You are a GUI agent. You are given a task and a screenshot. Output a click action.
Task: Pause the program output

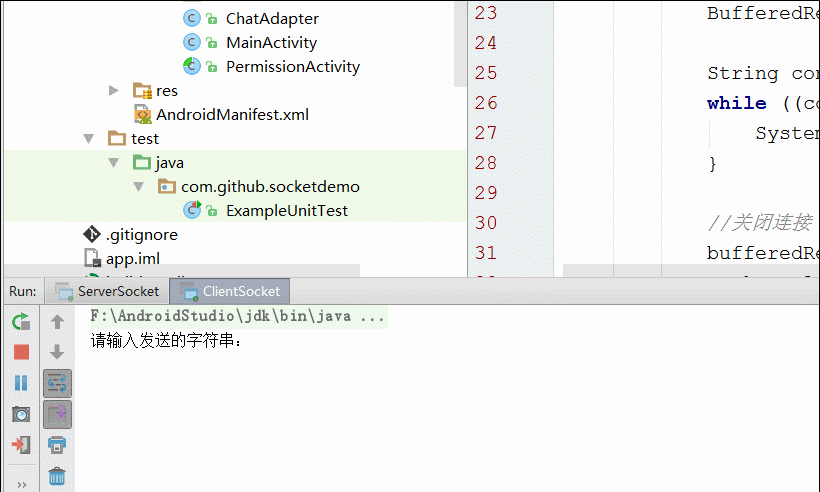(21, 383)
